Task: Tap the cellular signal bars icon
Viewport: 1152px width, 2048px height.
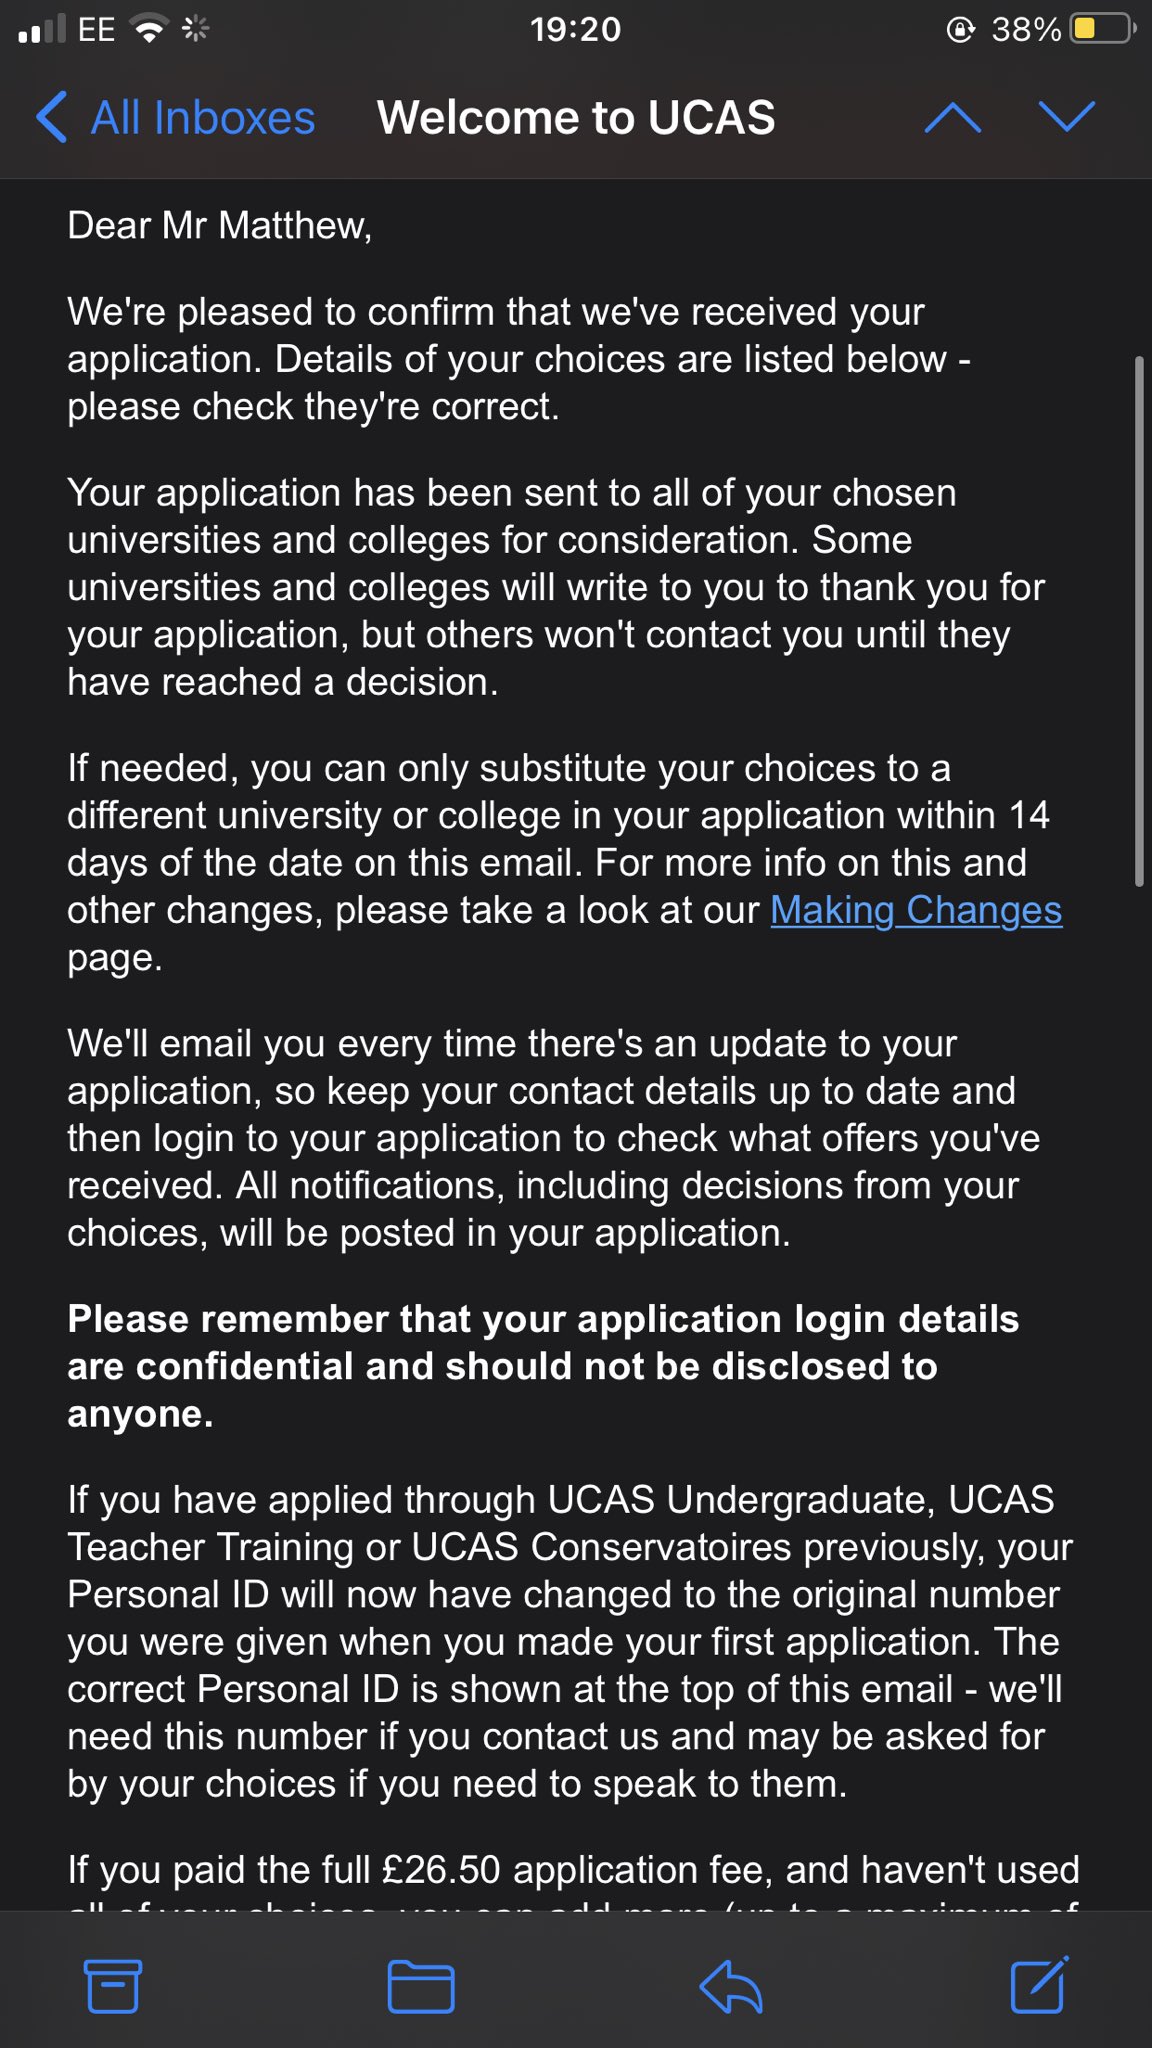Action: coord(40,30)
